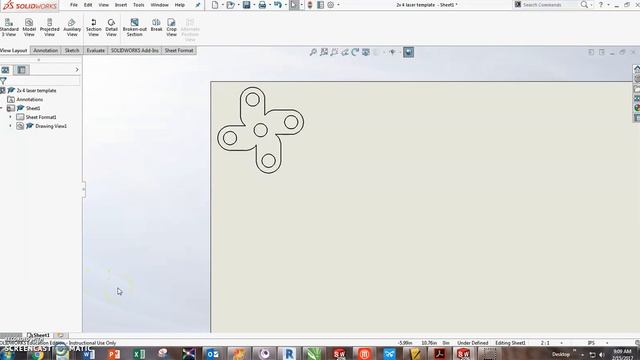
Task: Open PowerPoint from the taskbar
Action: (x=114, y=353)
